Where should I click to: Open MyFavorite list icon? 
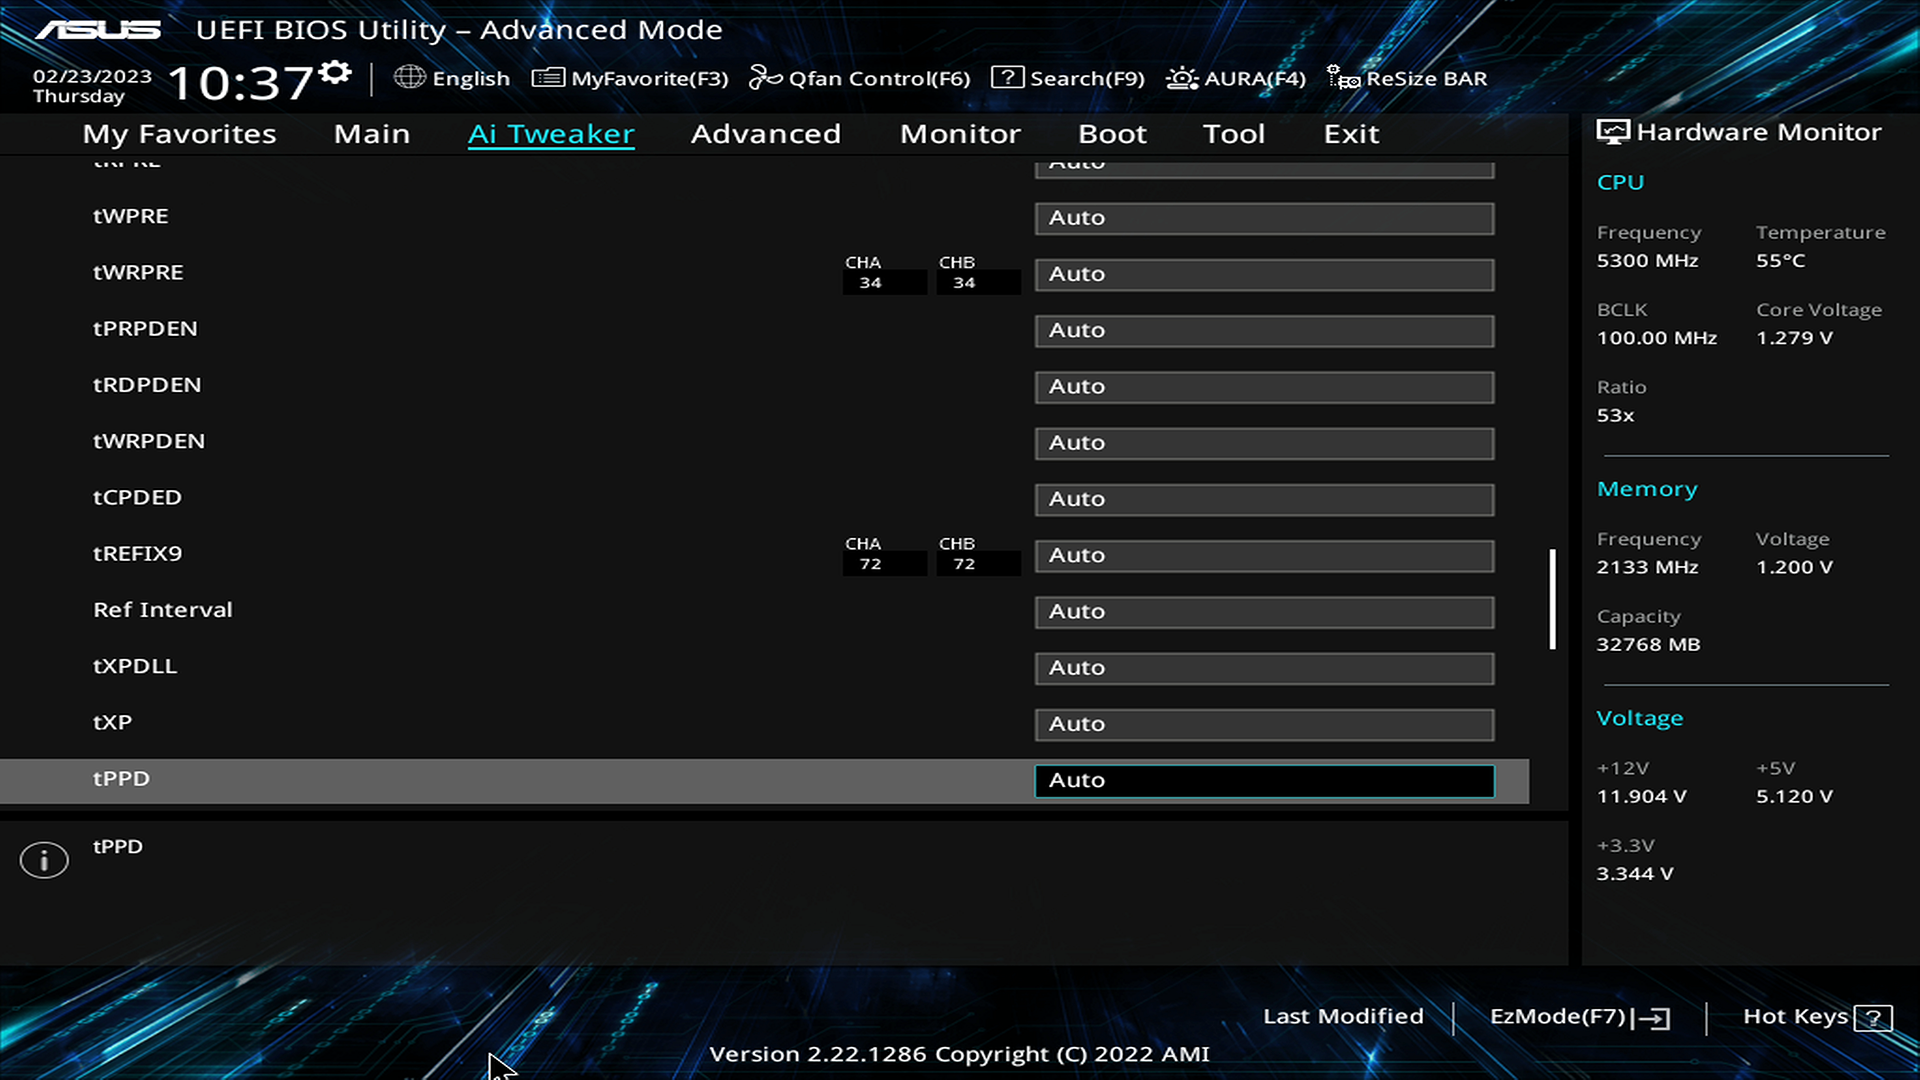coord(547,77)
